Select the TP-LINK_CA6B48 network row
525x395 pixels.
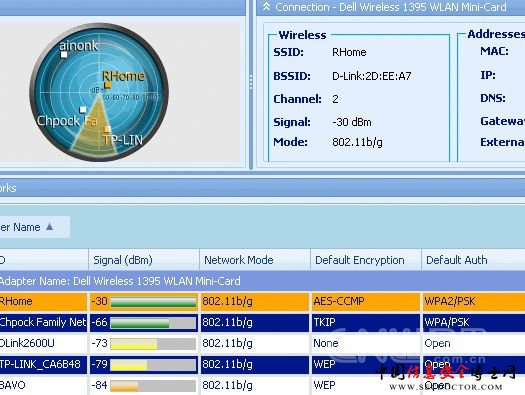pyautogui.click(x=262, y=365)
